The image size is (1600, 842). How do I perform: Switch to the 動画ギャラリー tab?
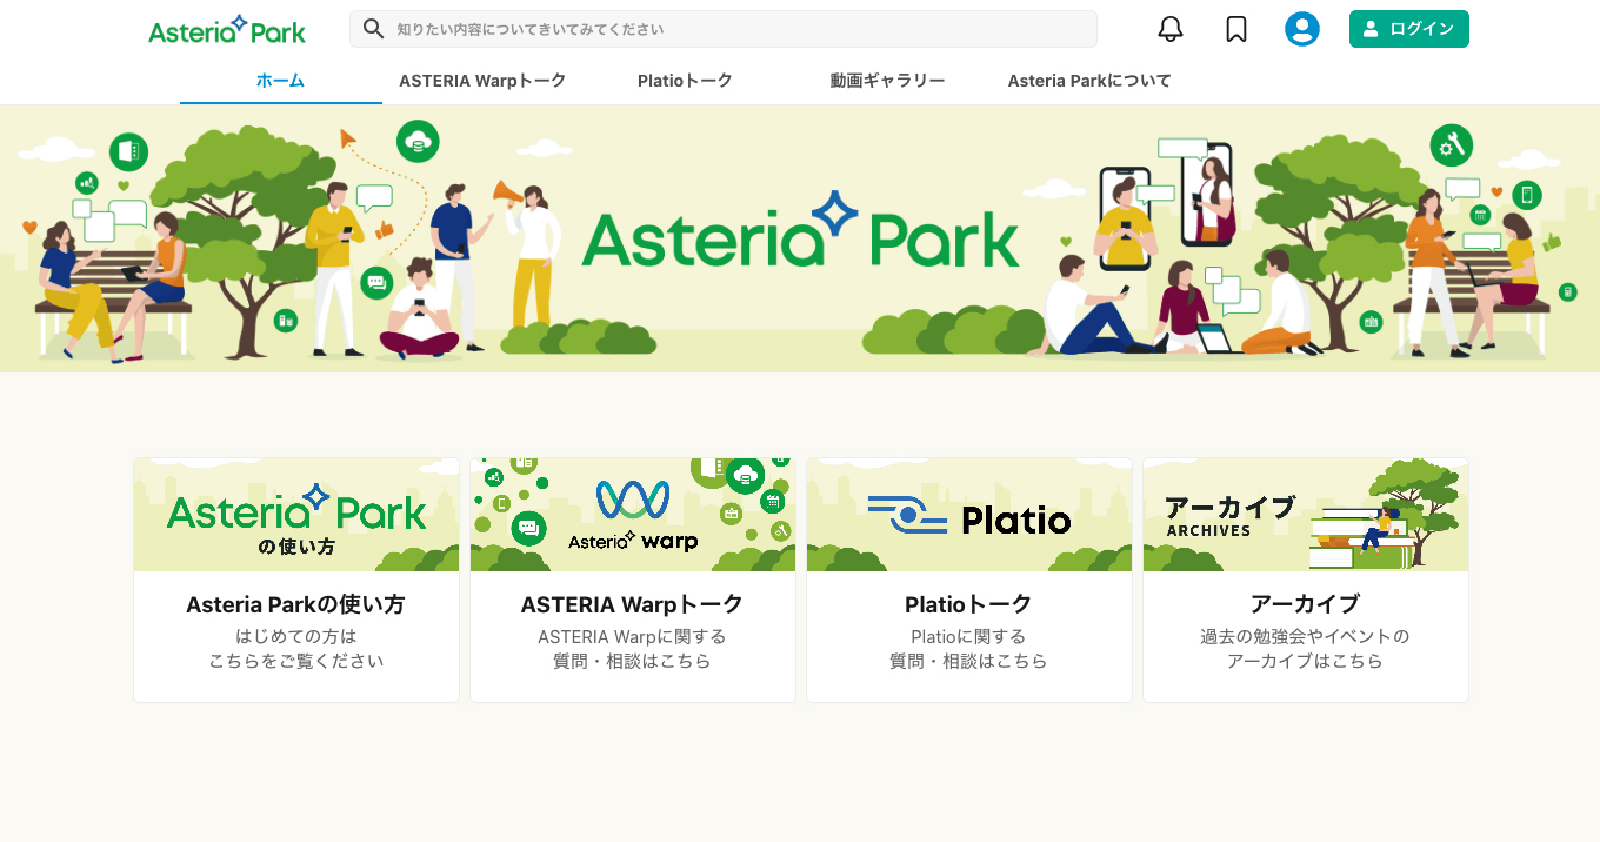pyautogui.click(x=887, y=81)
